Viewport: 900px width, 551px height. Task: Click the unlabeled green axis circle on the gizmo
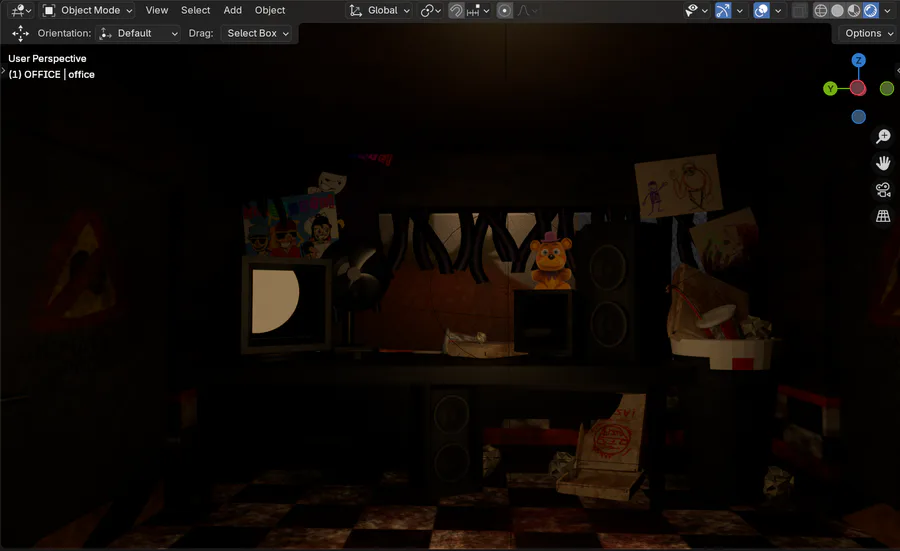(x=887, y=88)
